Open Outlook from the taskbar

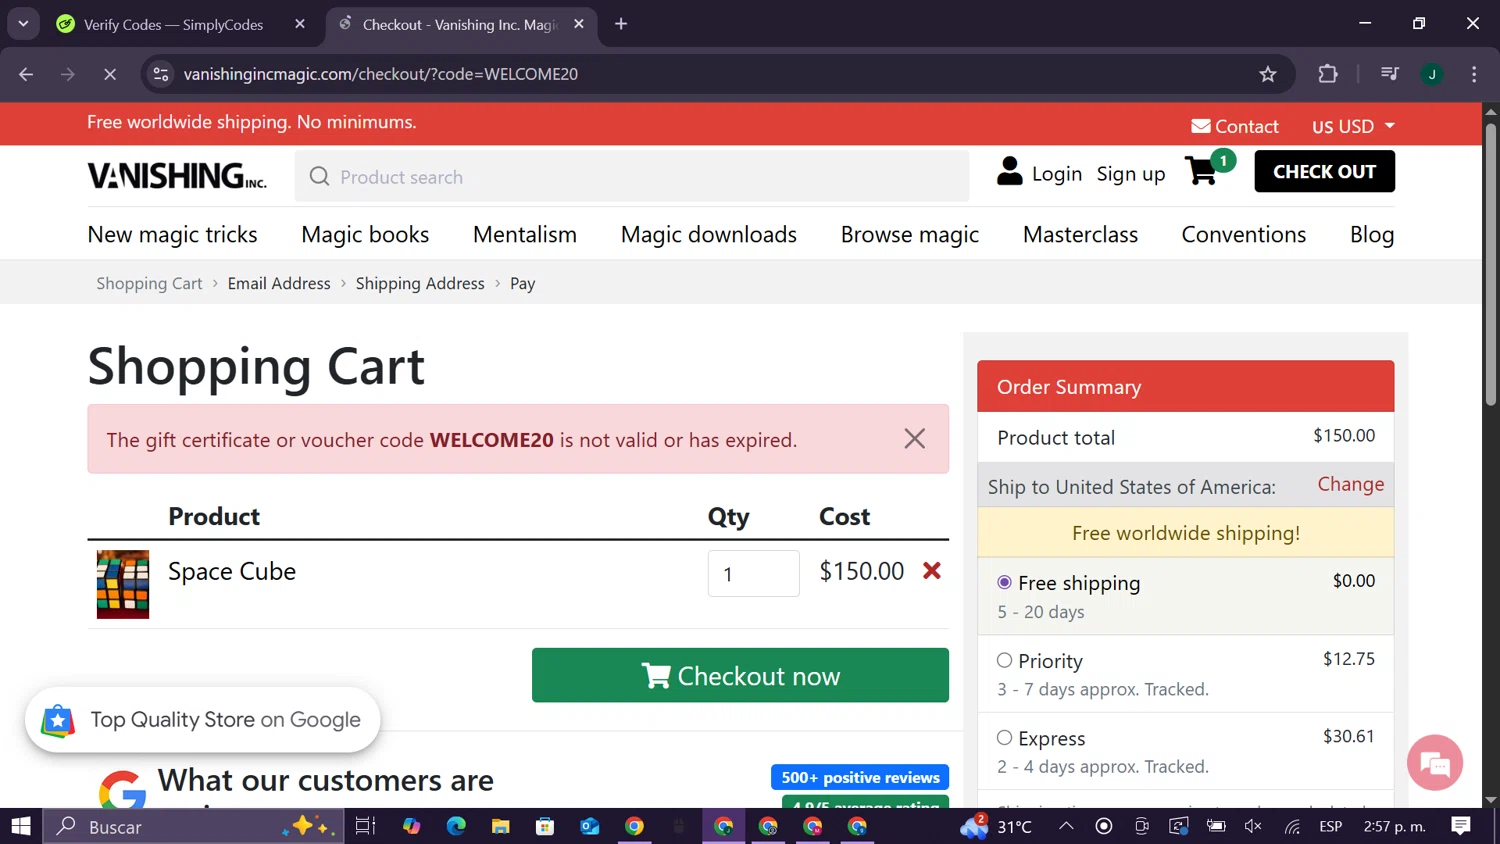589,826
